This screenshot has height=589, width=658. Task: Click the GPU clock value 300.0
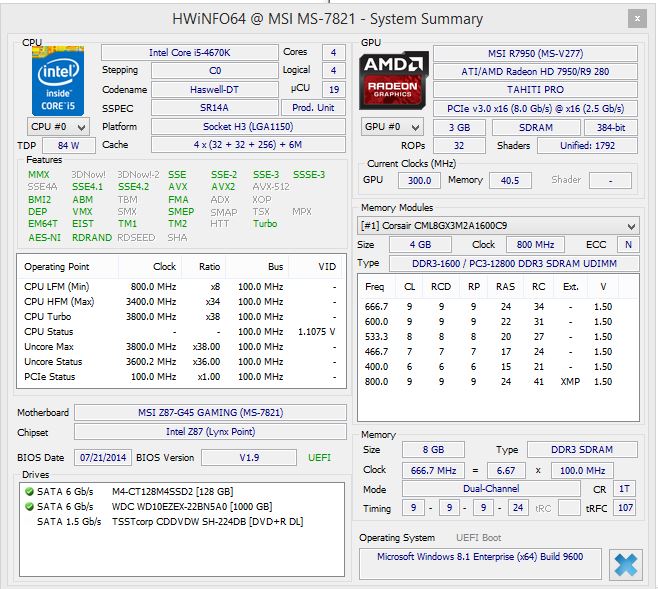(419, 180)
